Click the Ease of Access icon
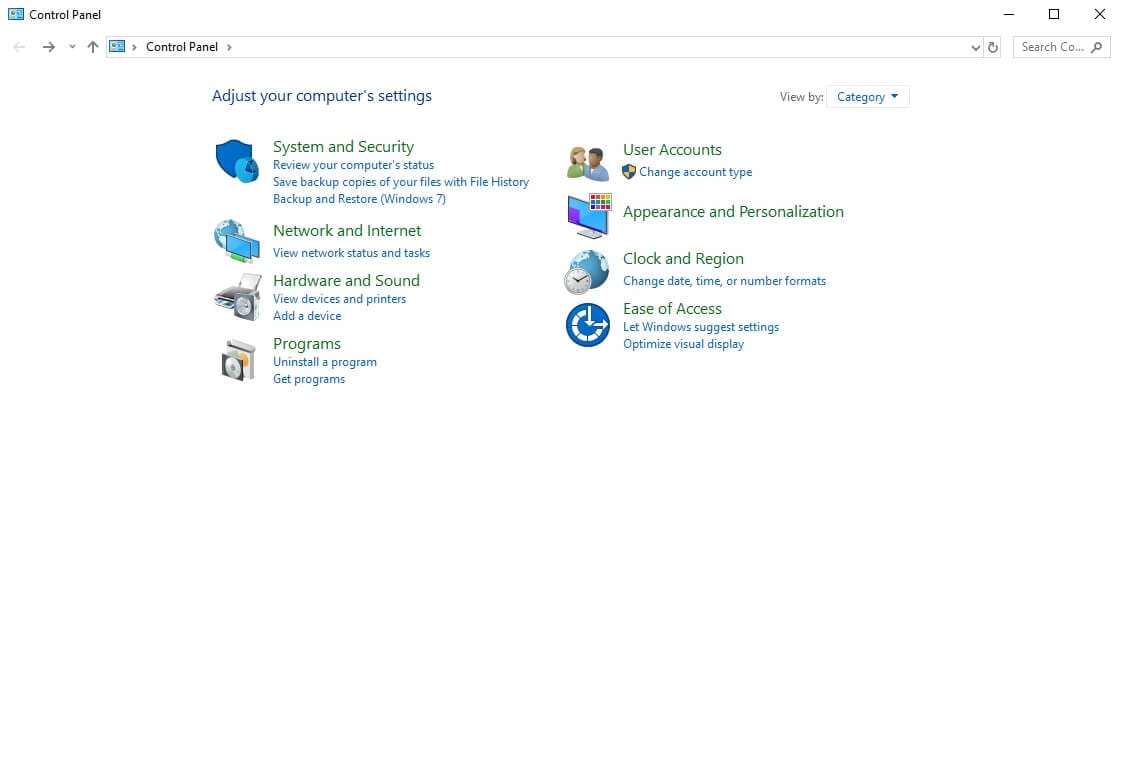 [587, 325]
